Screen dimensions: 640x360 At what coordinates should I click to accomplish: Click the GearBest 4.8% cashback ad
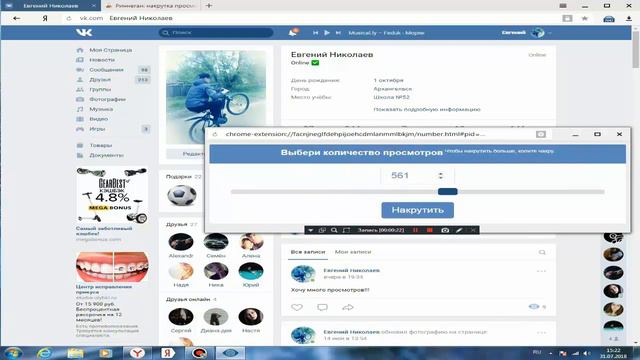tap(112, 195)
